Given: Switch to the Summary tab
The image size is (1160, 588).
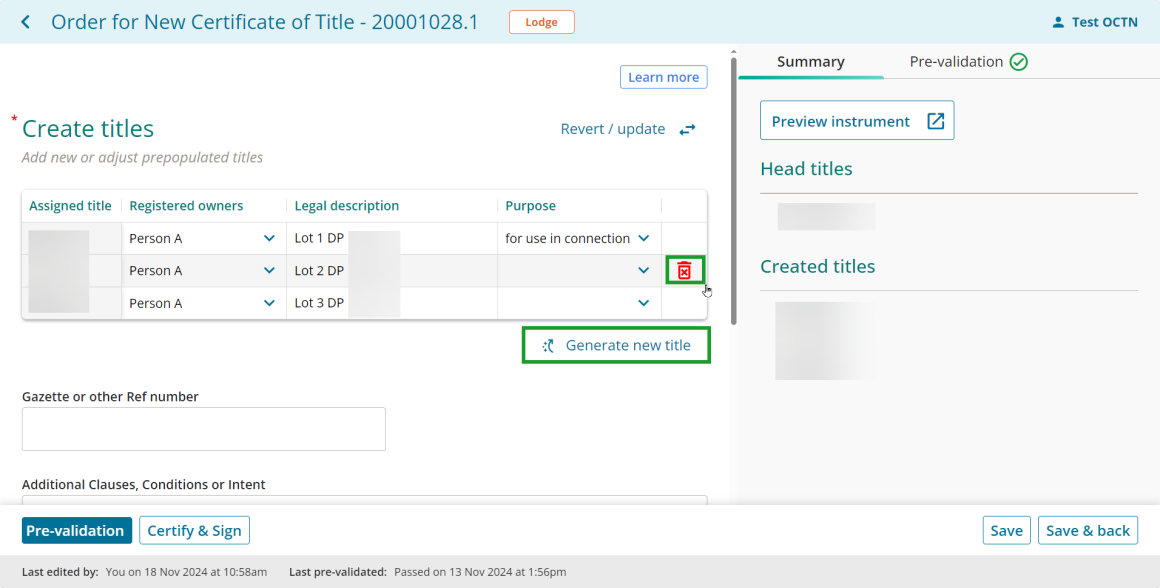Looking at the screenshot, I should click(811, 62).
